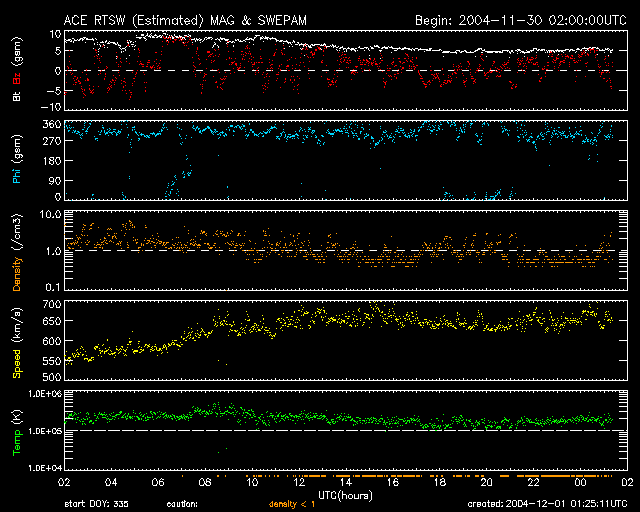Click the 10.0 tick on Density axis
The image size is (640, 512).
50,215
